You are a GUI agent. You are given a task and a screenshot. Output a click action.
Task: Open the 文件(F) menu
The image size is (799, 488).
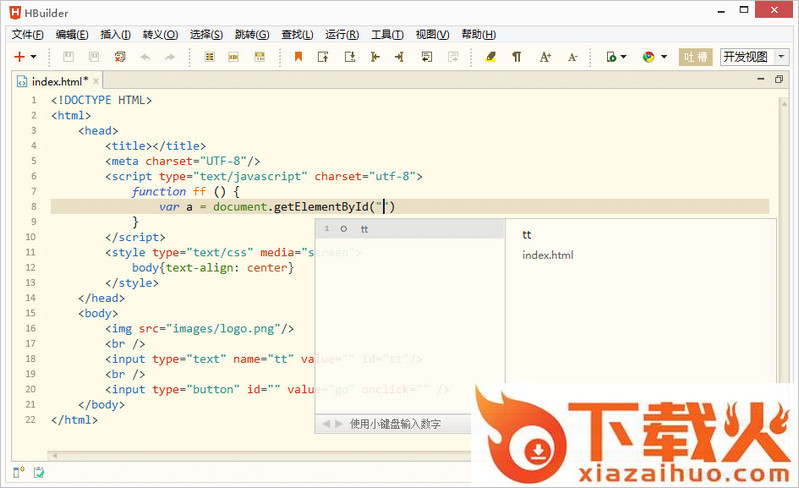point(28,34)
